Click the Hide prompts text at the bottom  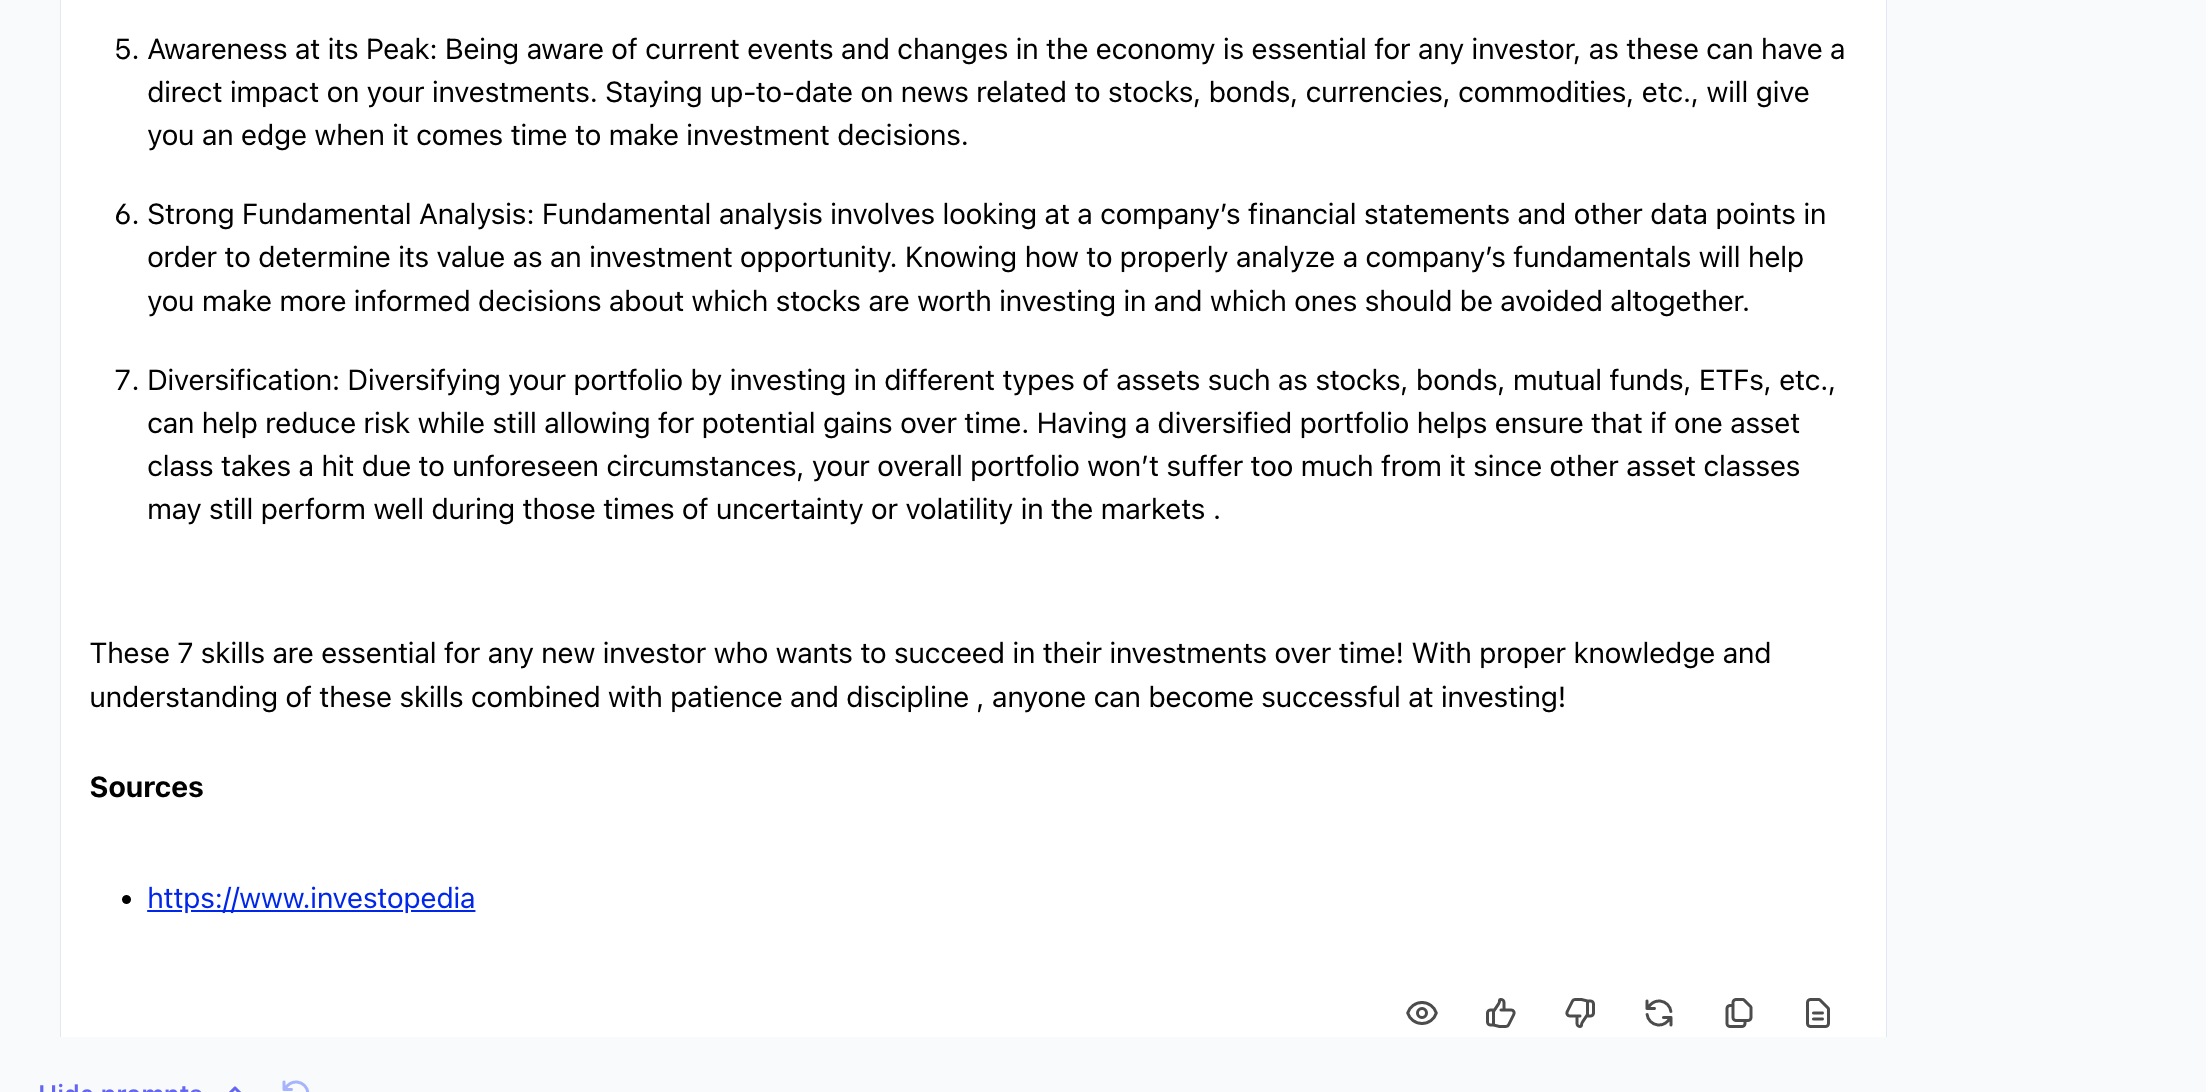coord(120,1086)
